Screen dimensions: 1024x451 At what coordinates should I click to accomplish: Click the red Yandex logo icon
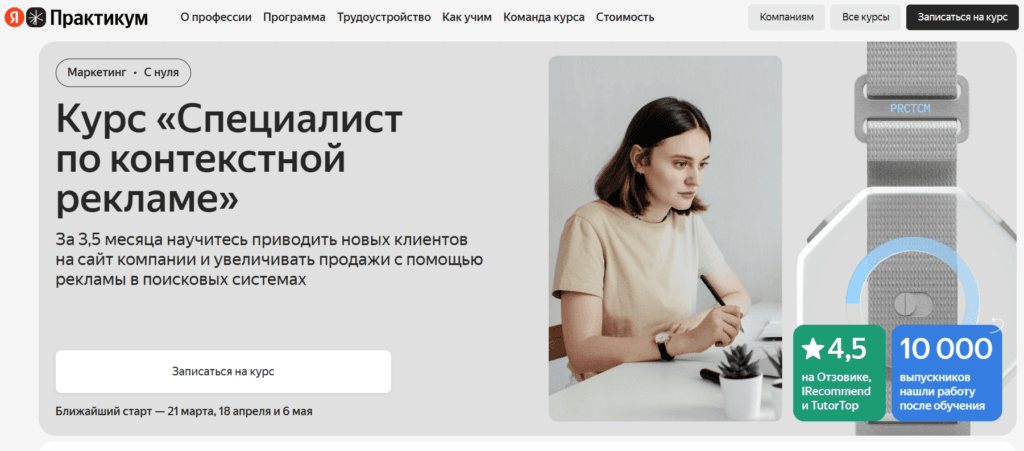(14, 18)
